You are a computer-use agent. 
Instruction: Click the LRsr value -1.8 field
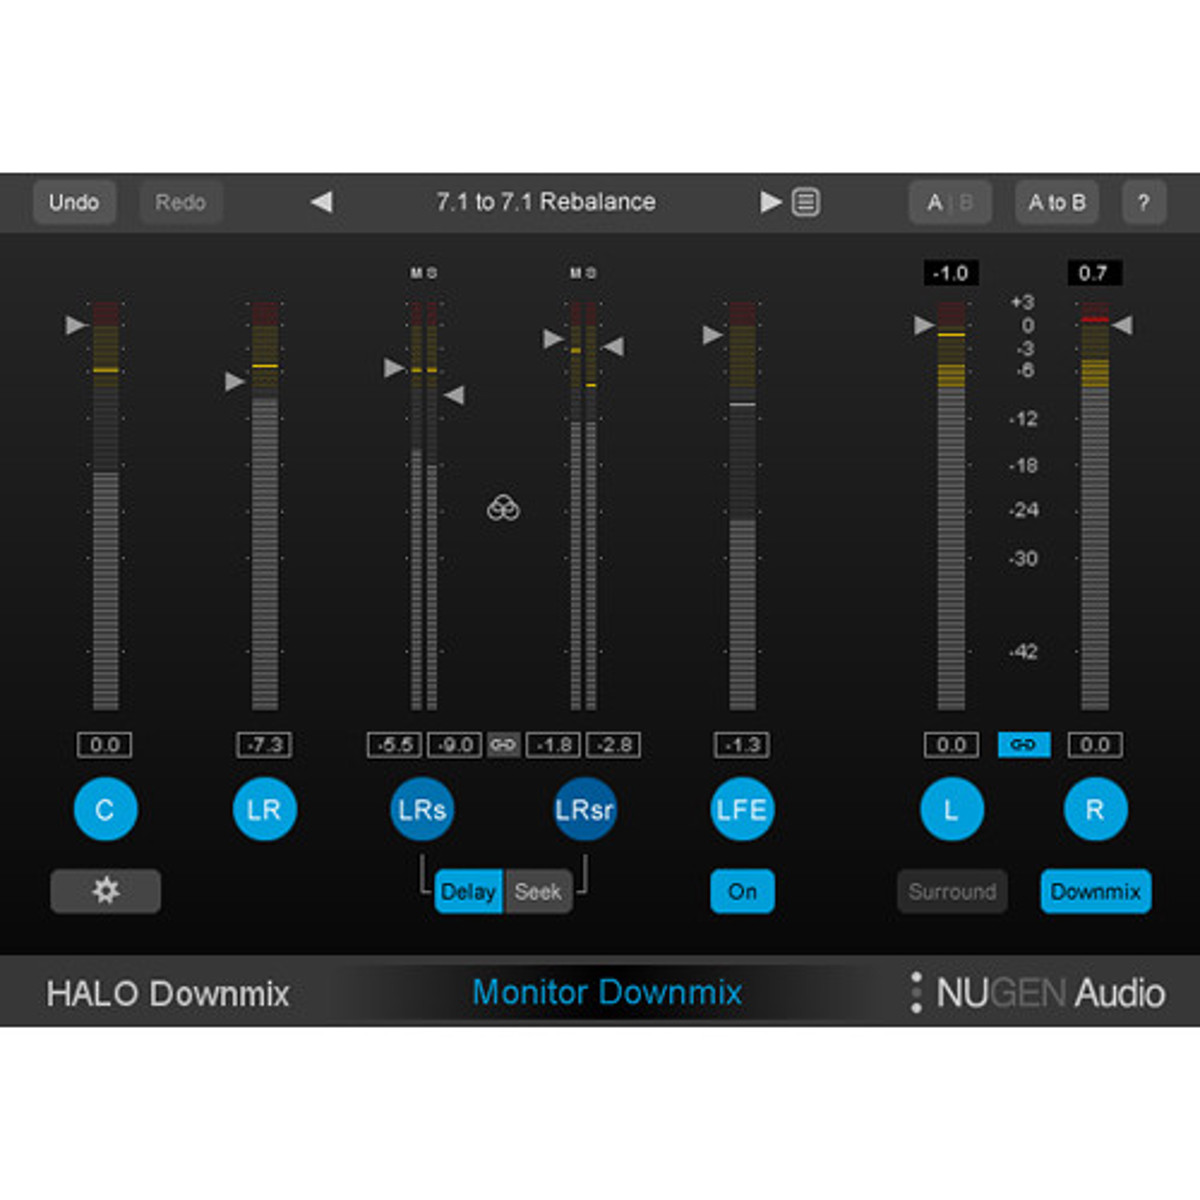tap(553, 745)
